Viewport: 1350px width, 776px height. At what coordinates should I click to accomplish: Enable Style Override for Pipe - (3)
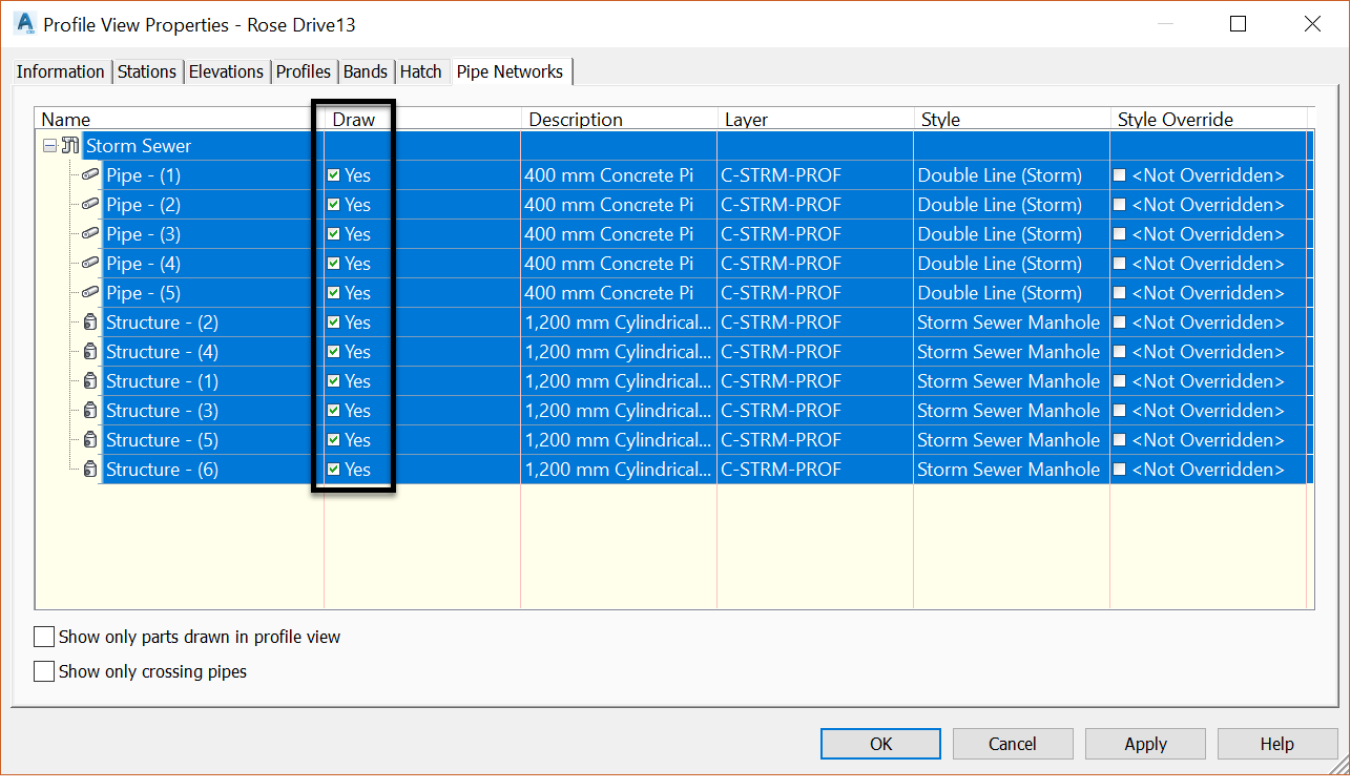click(1120, 234)
